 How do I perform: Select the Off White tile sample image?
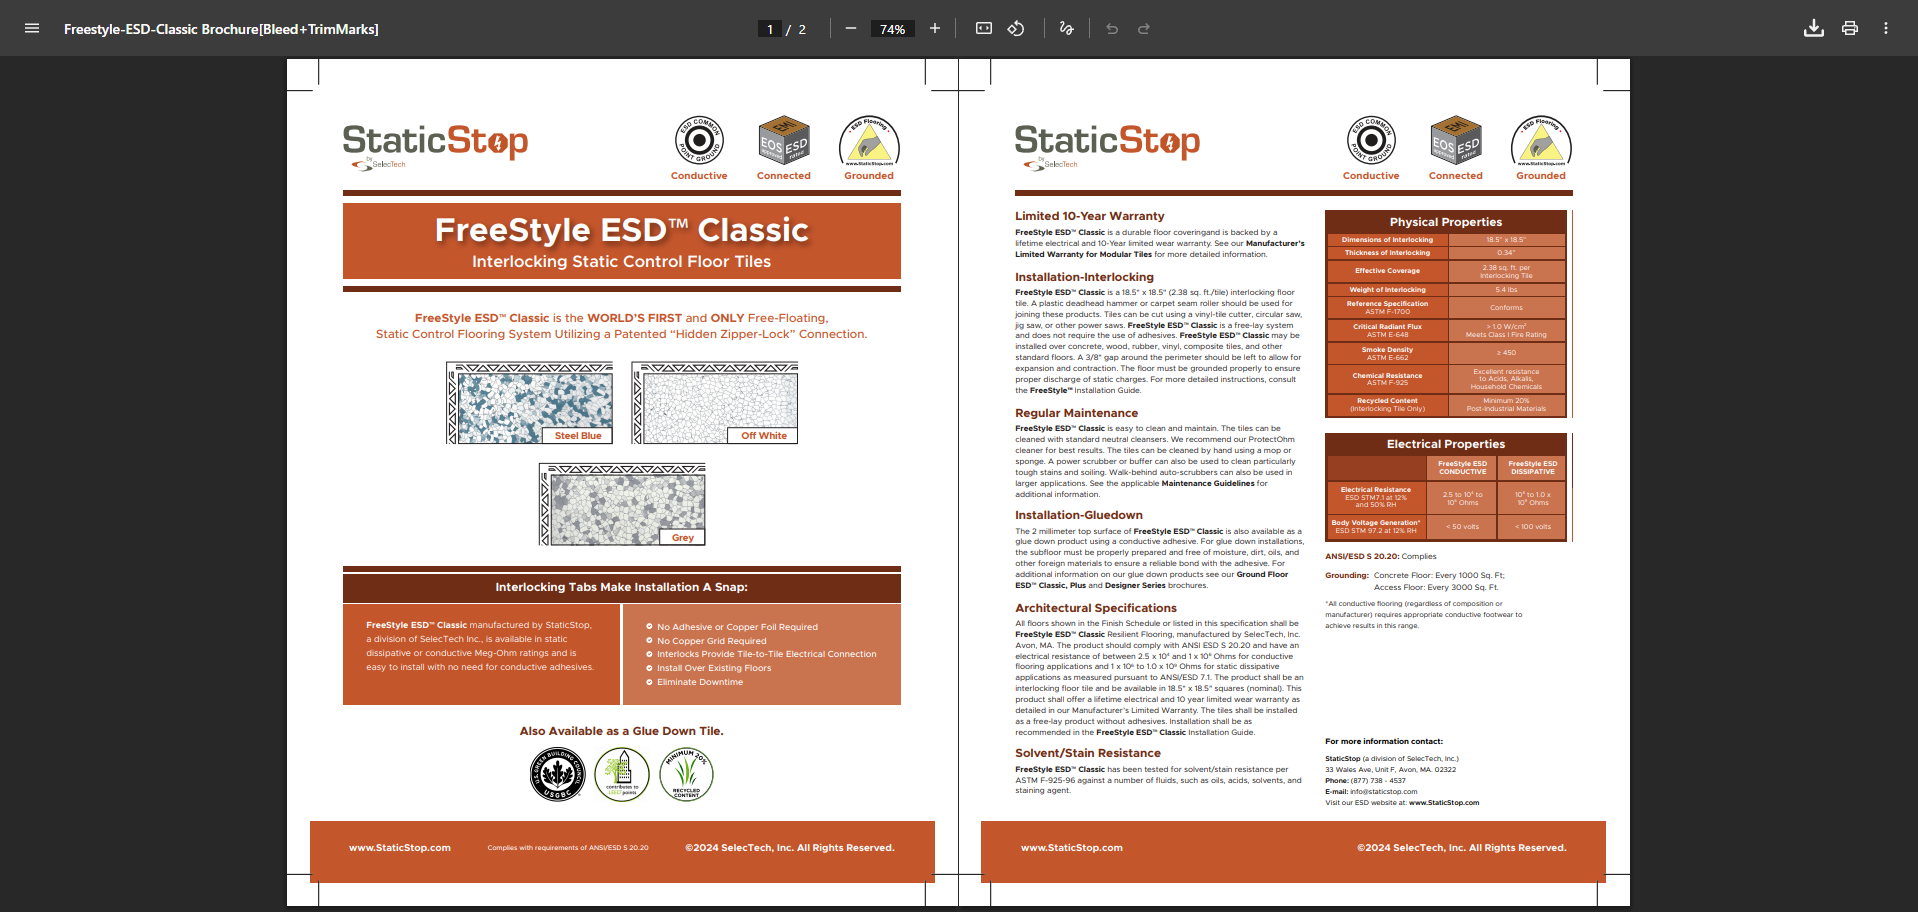coord(715,402)
